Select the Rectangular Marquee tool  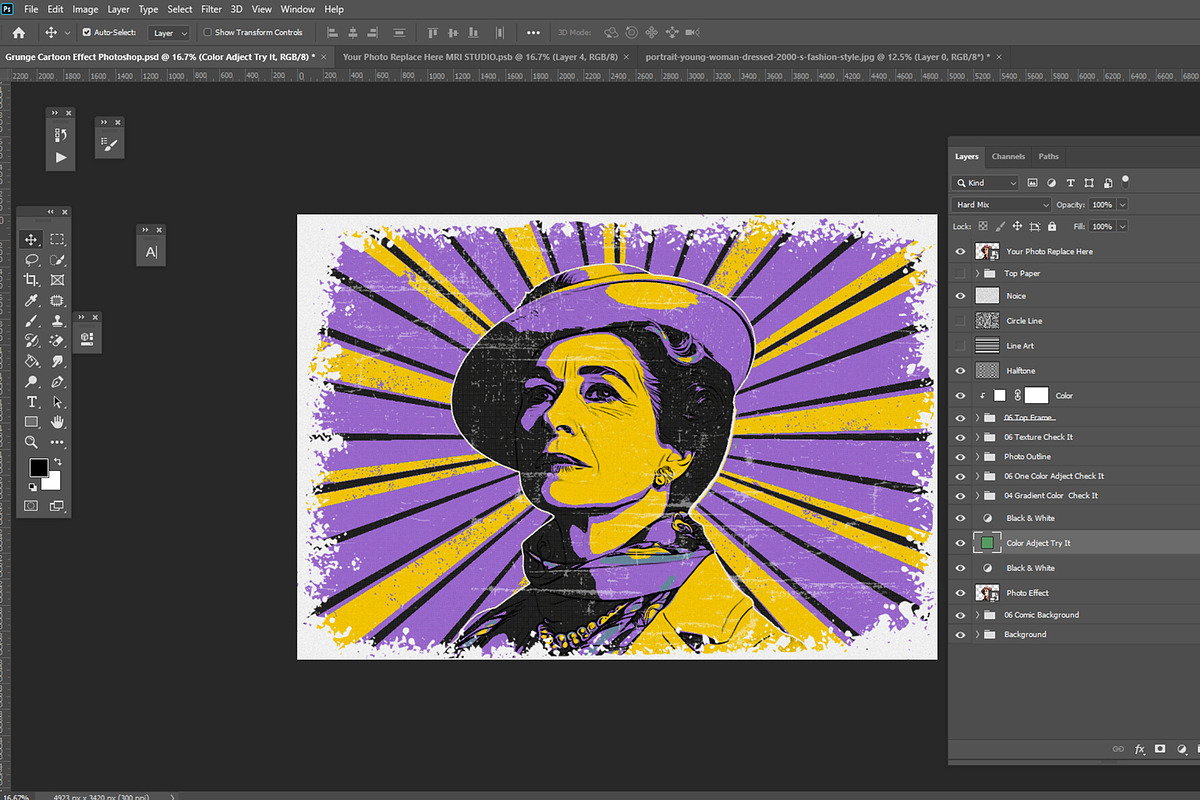[57, 239]
